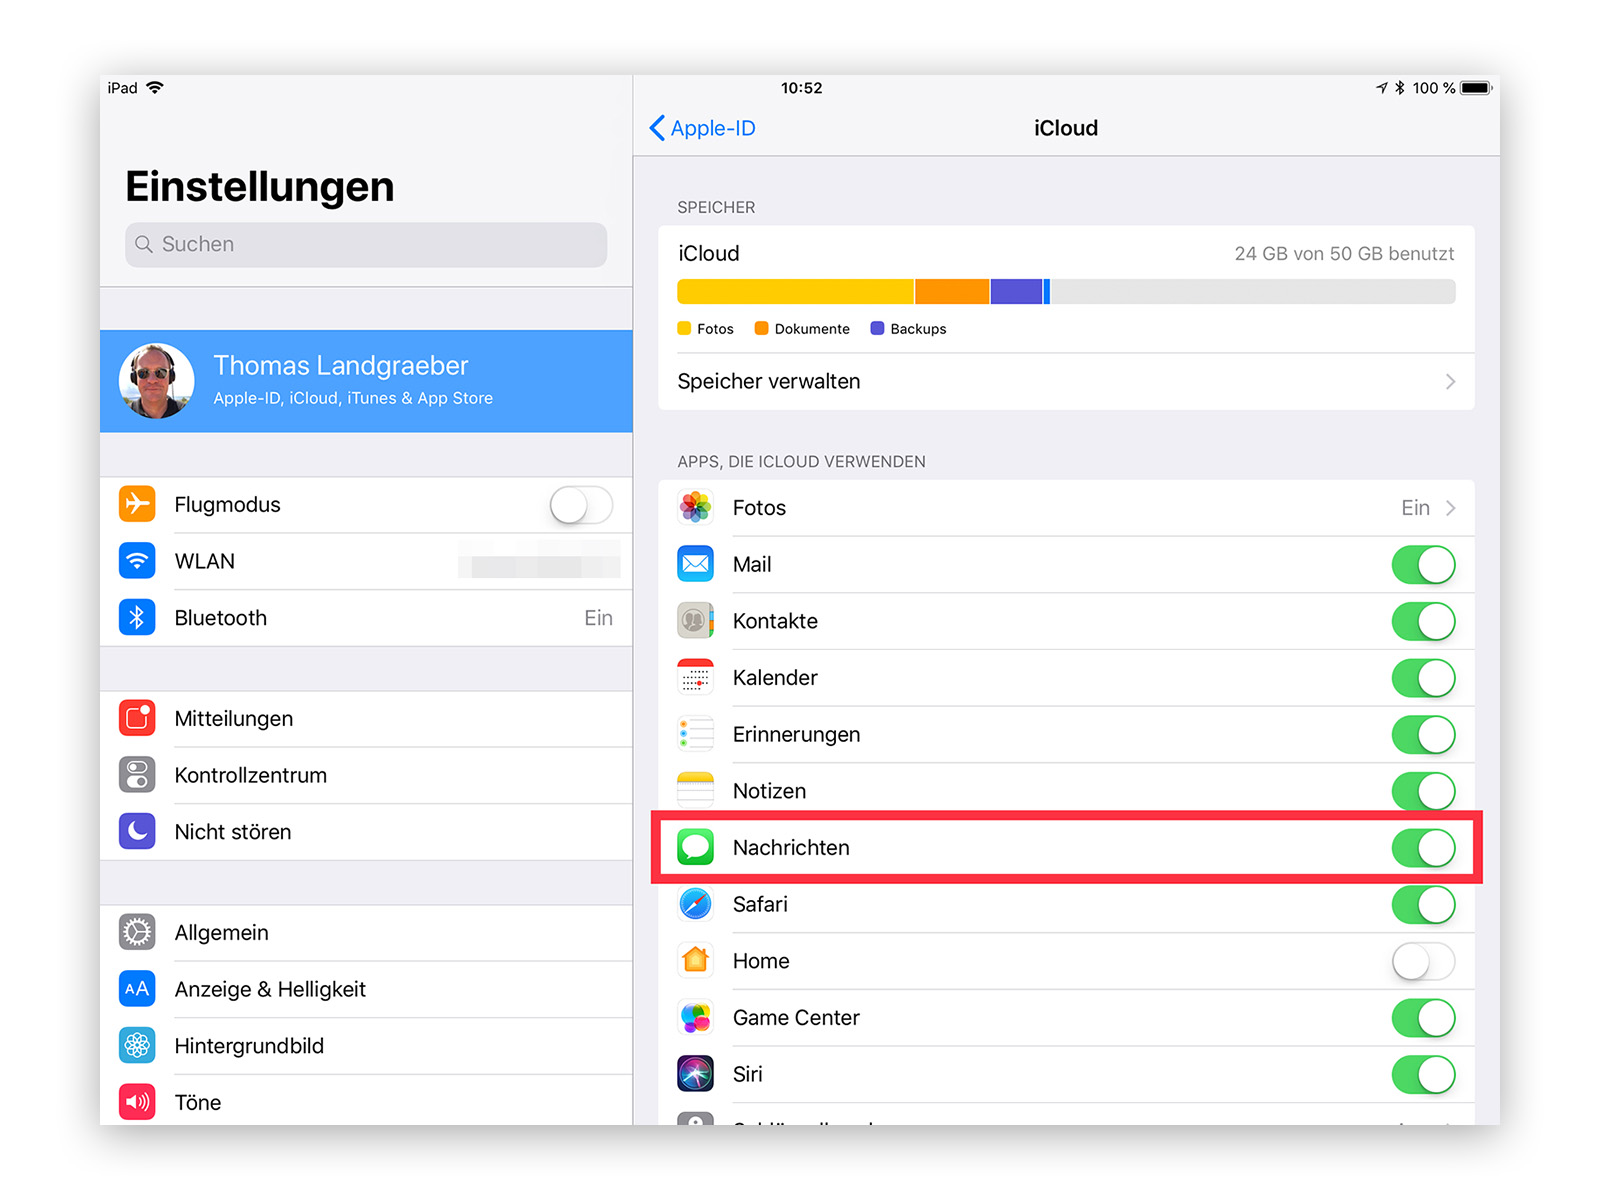The width and height of the screenshot is (1600, 1200).
Task: Tap the Speicher verwalten label
Action: coord(769,382)
